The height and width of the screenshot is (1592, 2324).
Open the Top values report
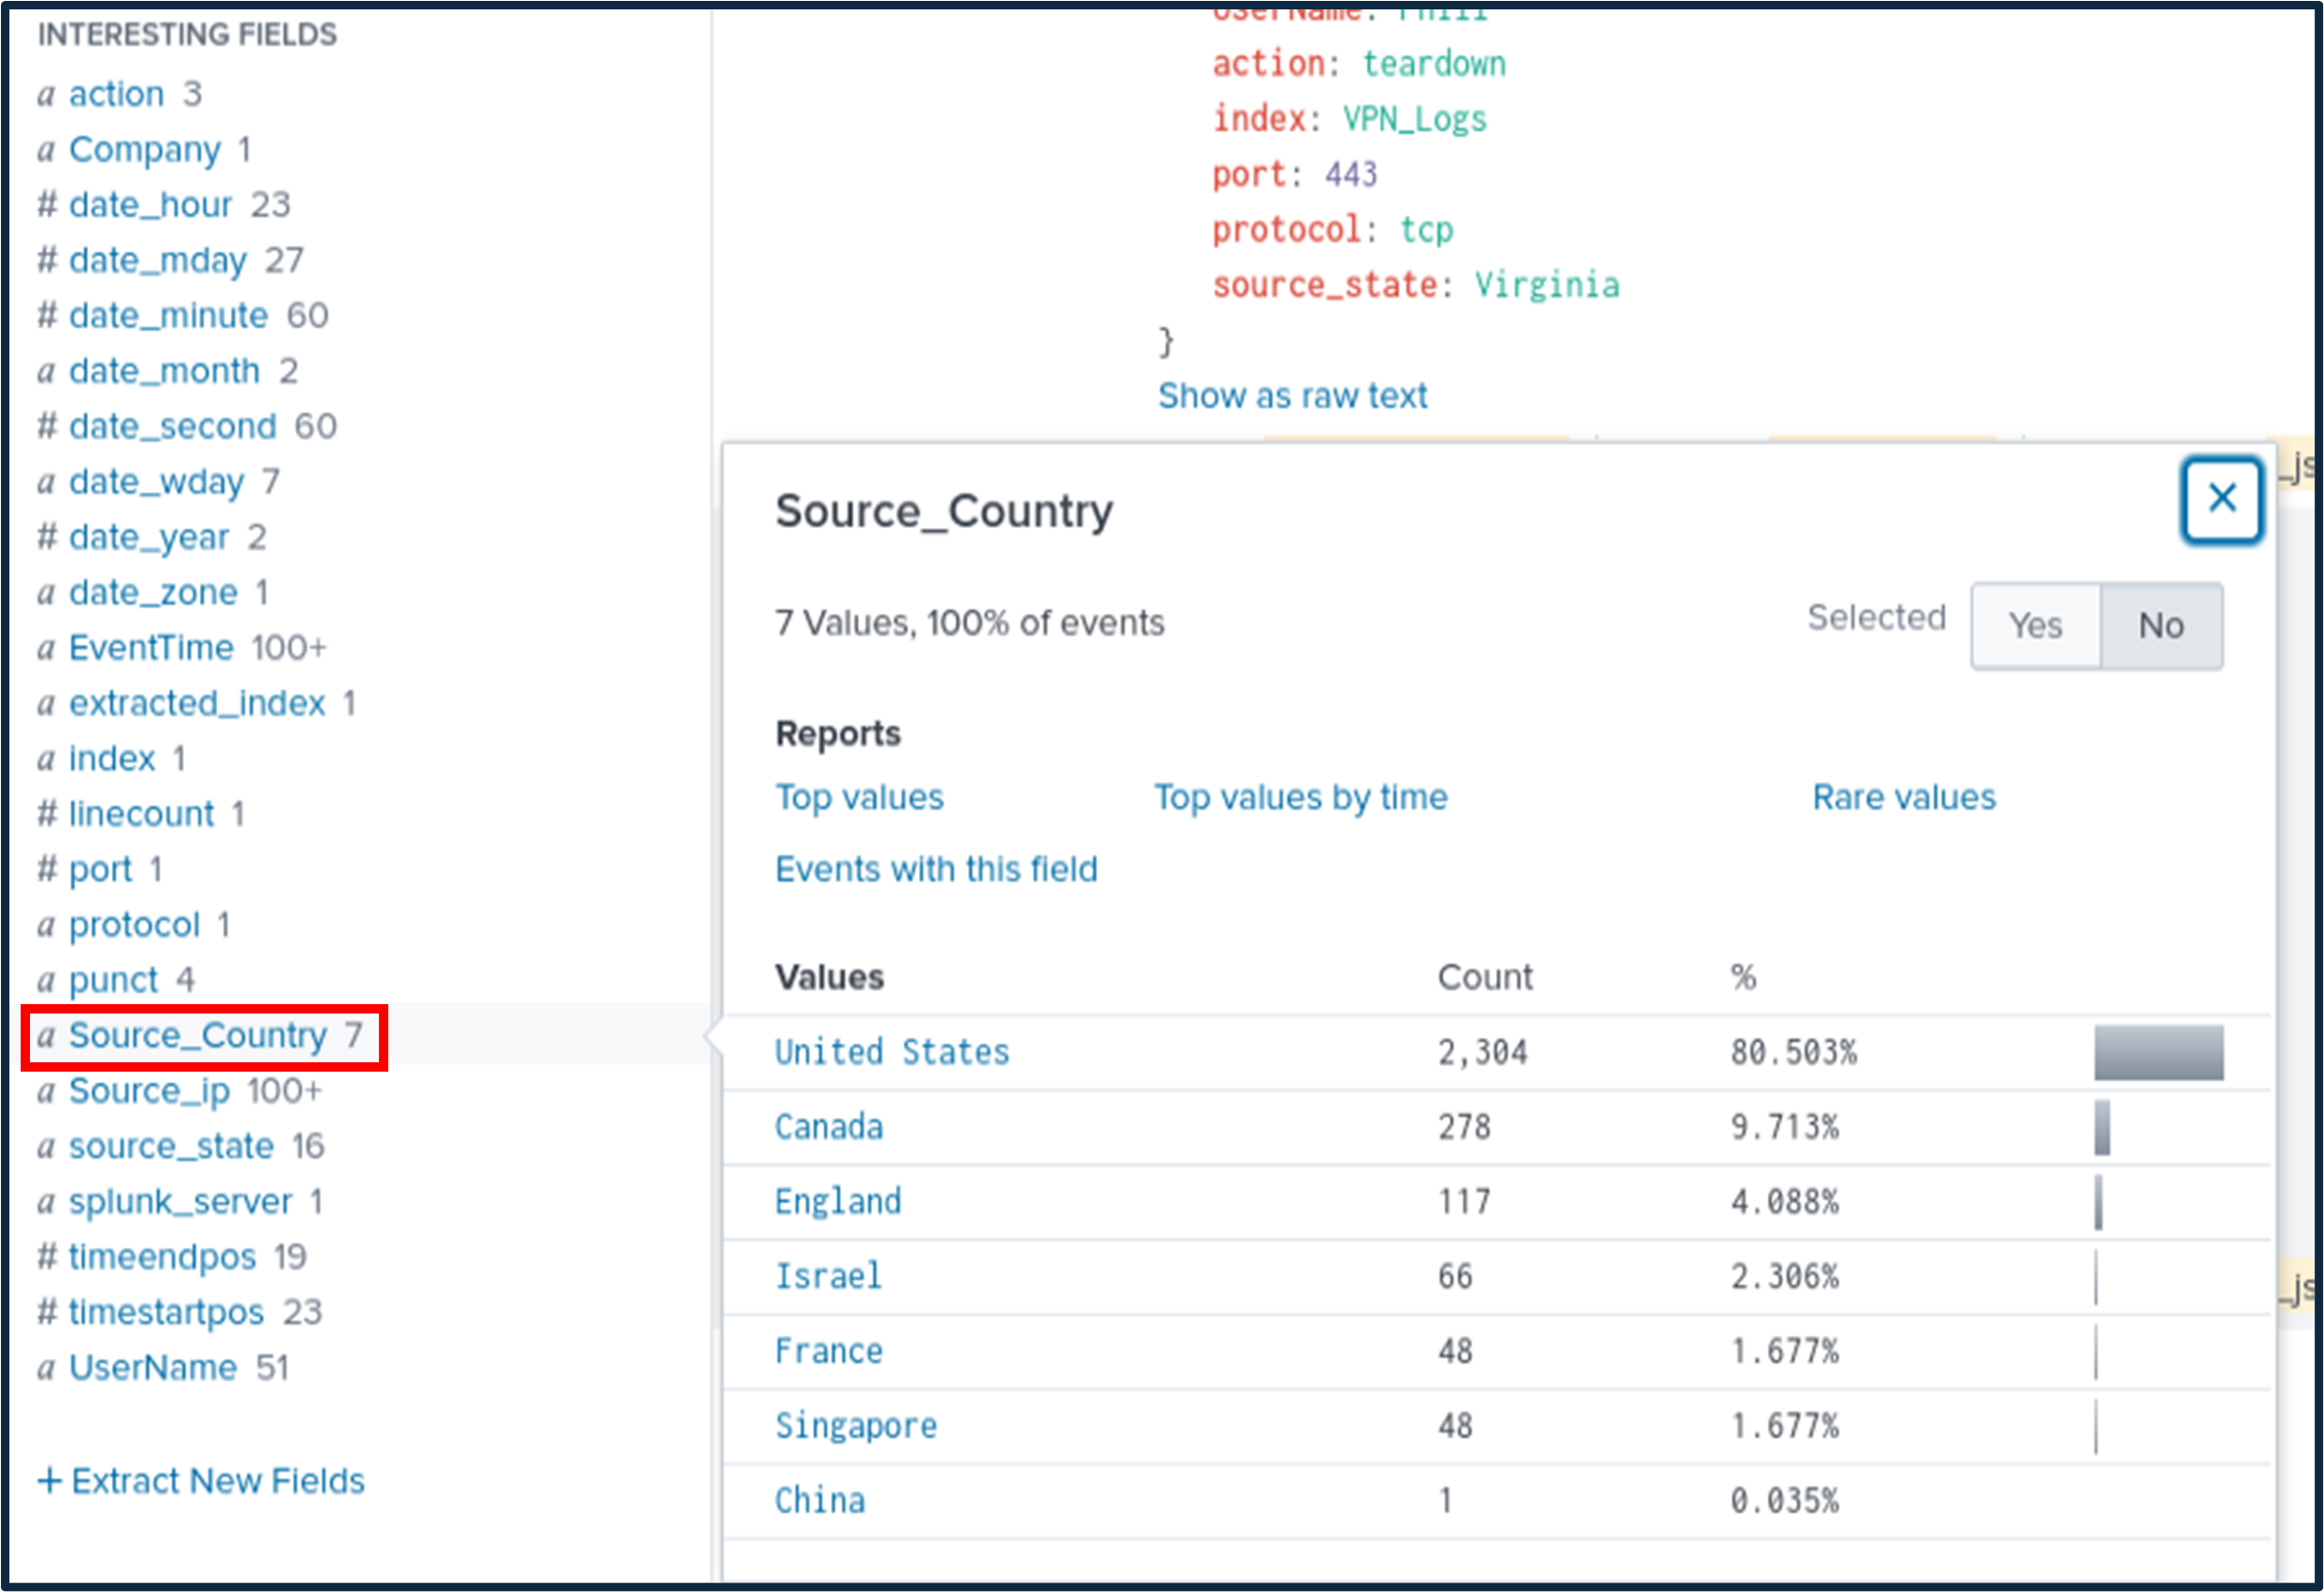859,797
